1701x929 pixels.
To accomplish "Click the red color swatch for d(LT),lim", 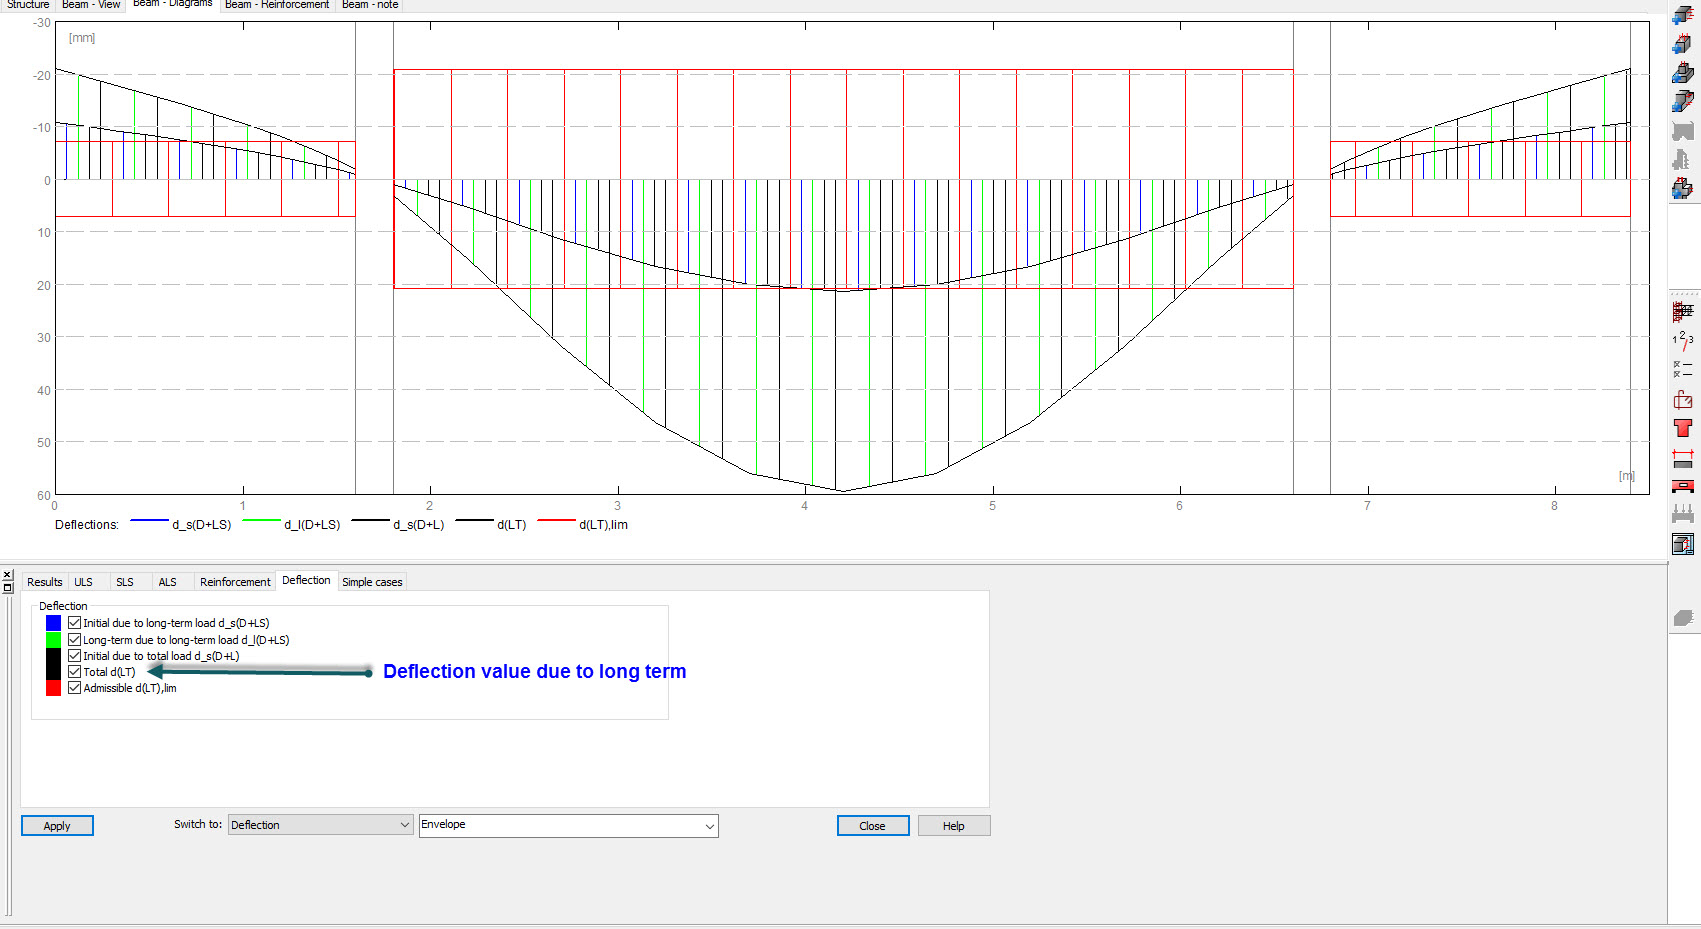I will (53, 688).
